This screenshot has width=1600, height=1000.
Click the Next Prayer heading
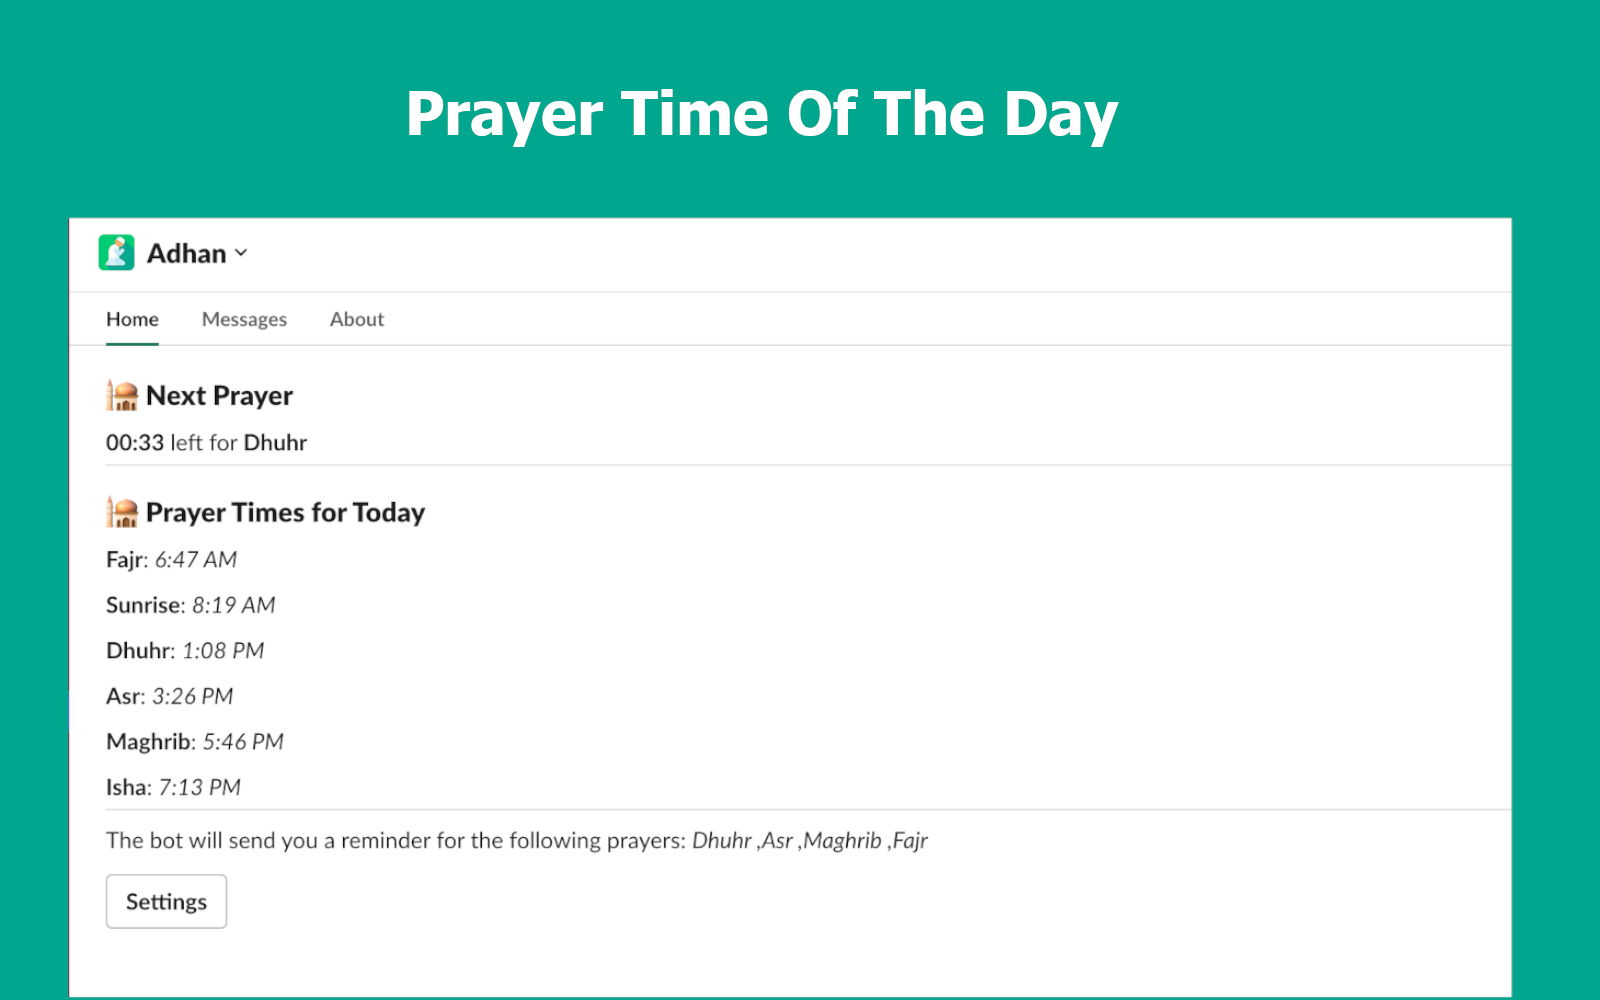[x=220, y=396]
